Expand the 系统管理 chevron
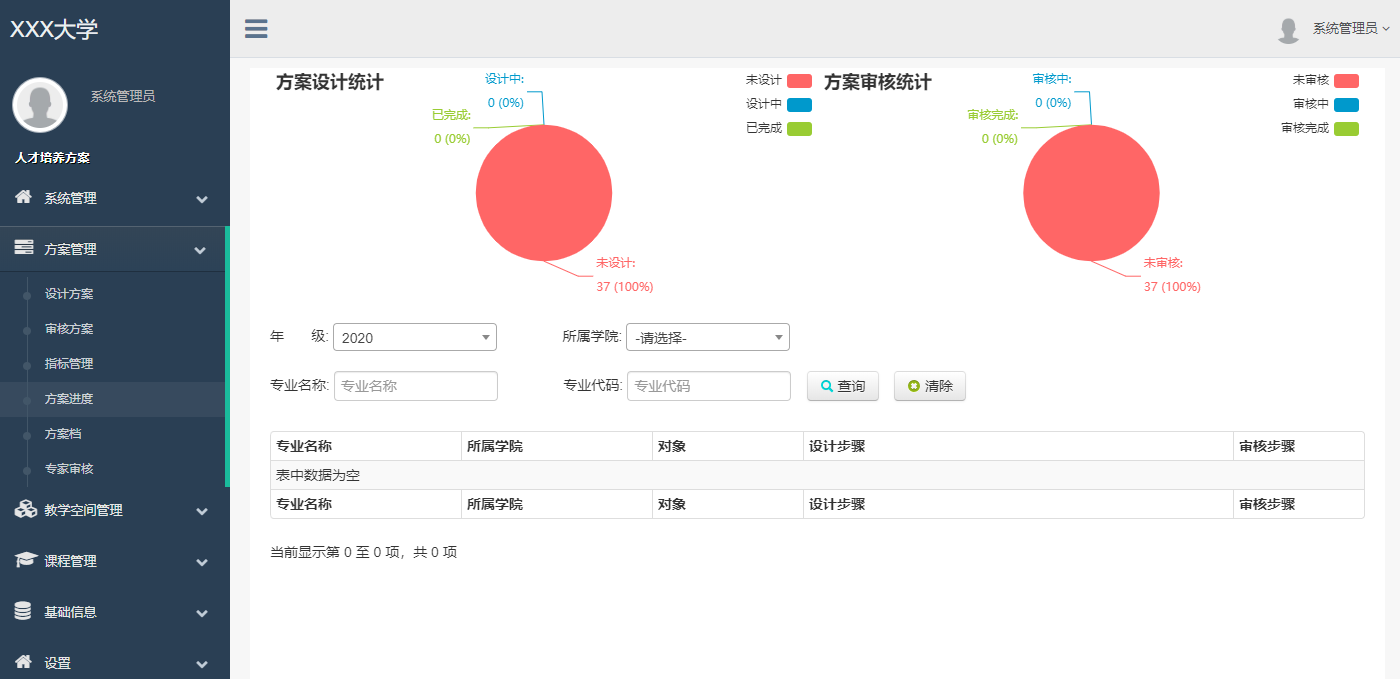The image size is (1400, 679). click(x=202, y=199)
